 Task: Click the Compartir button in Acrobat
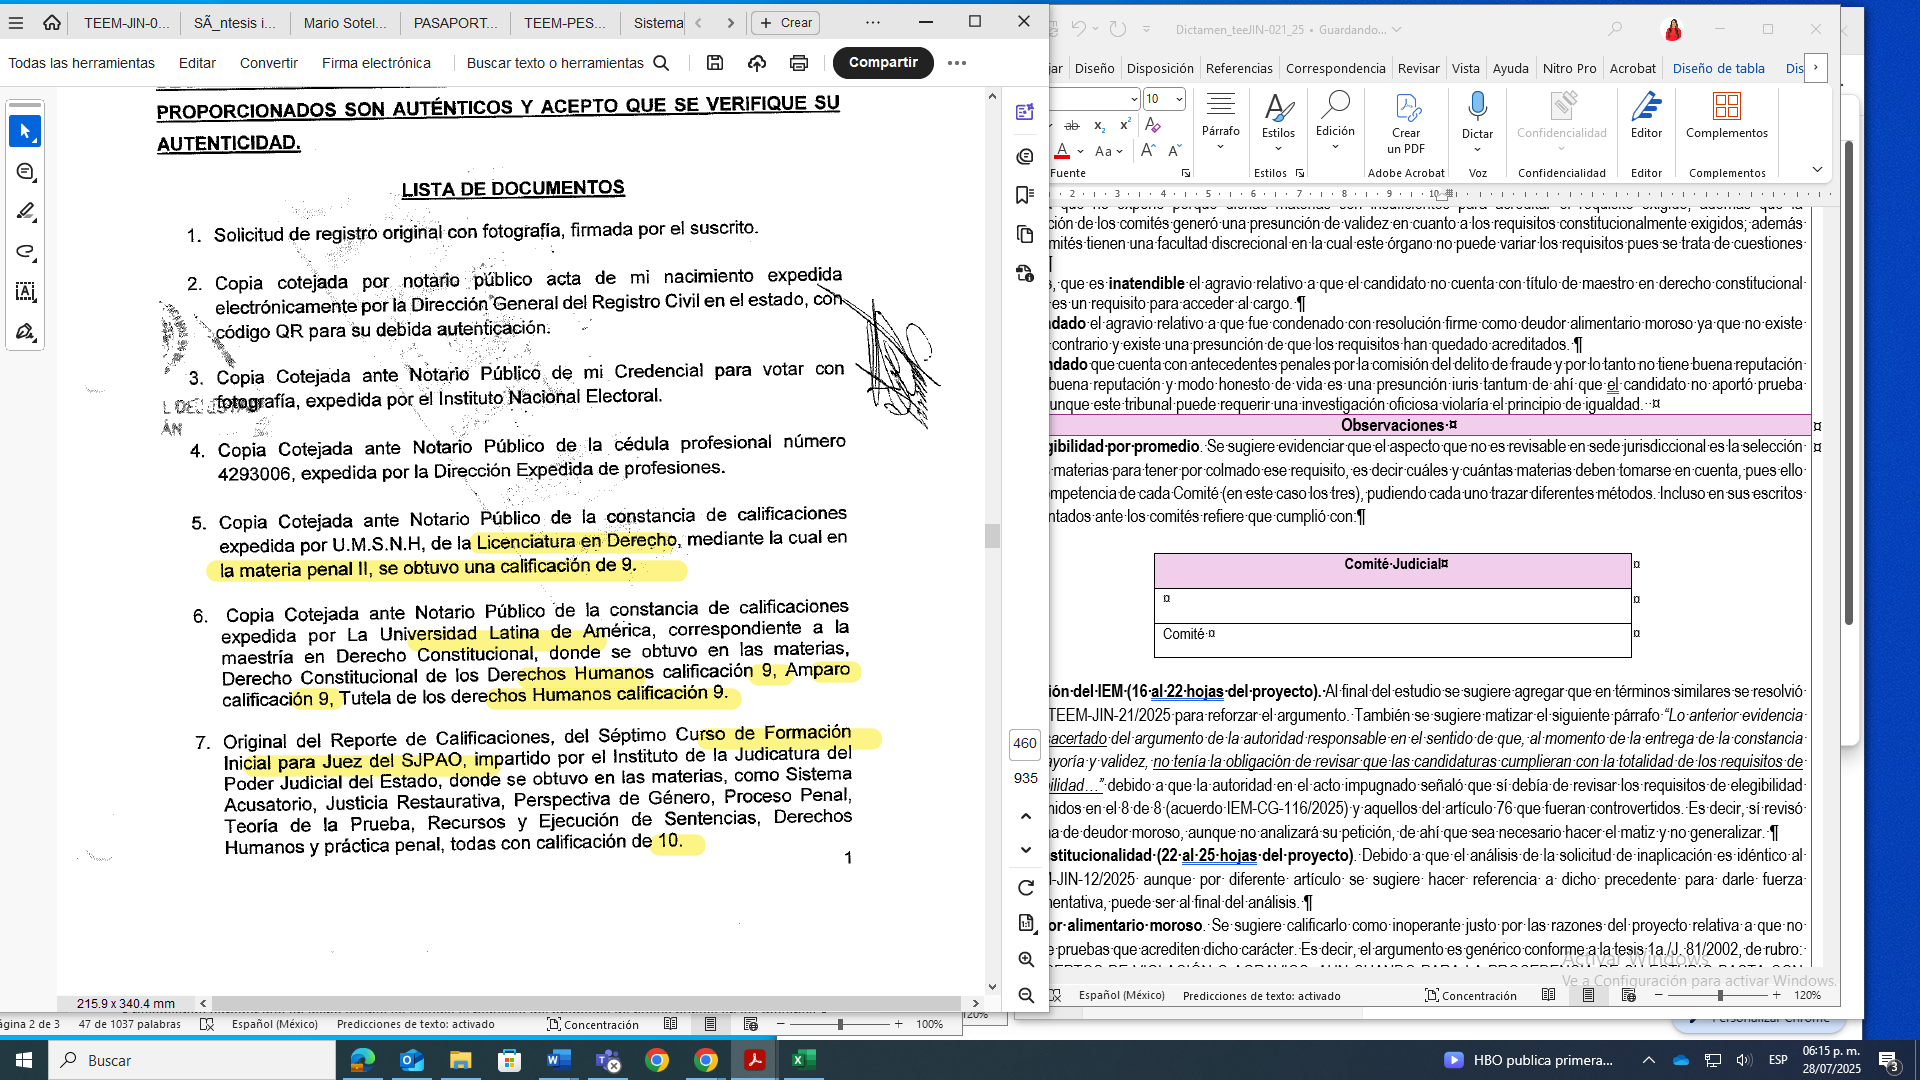click(883, 63)
